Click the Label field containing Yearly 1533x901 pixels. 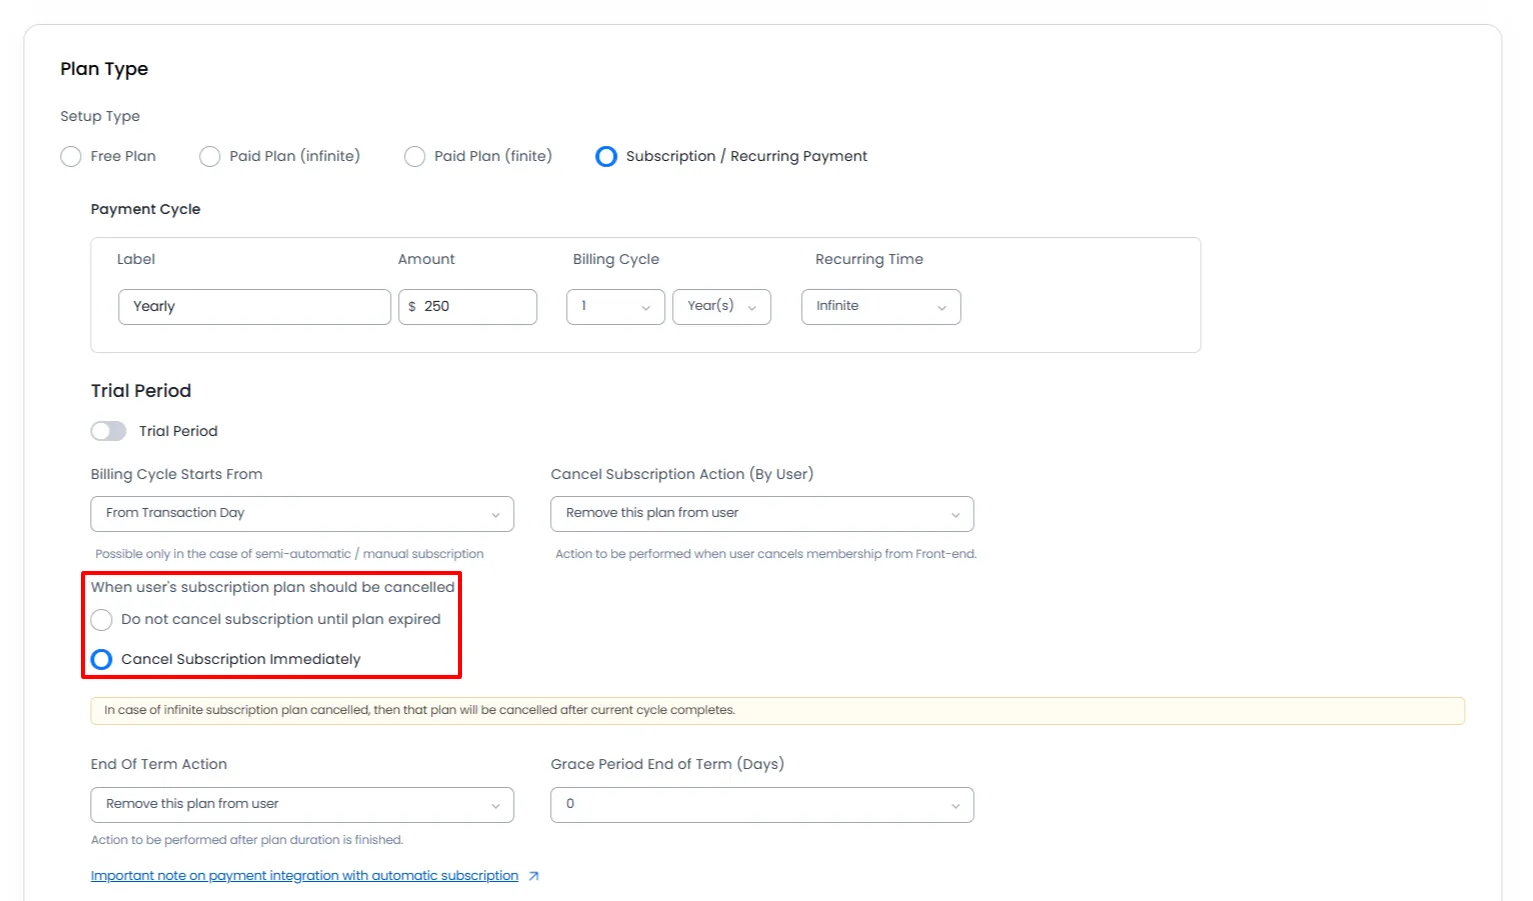254,307
